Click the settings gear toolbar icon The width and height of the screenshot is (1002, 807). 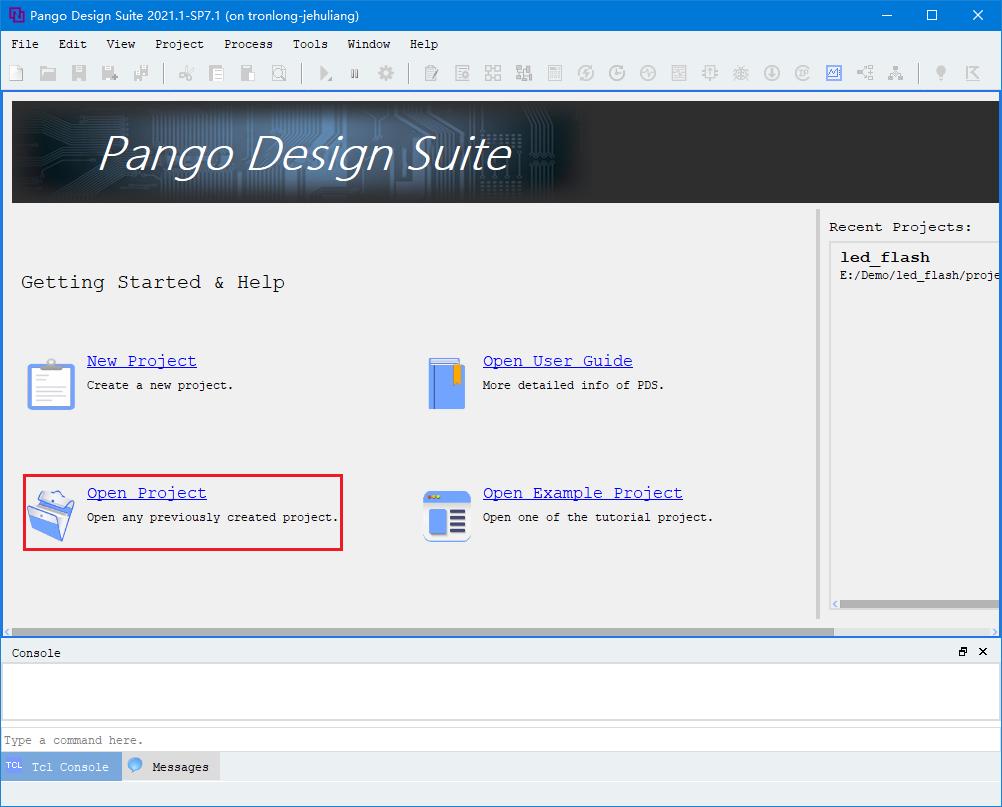386,73
